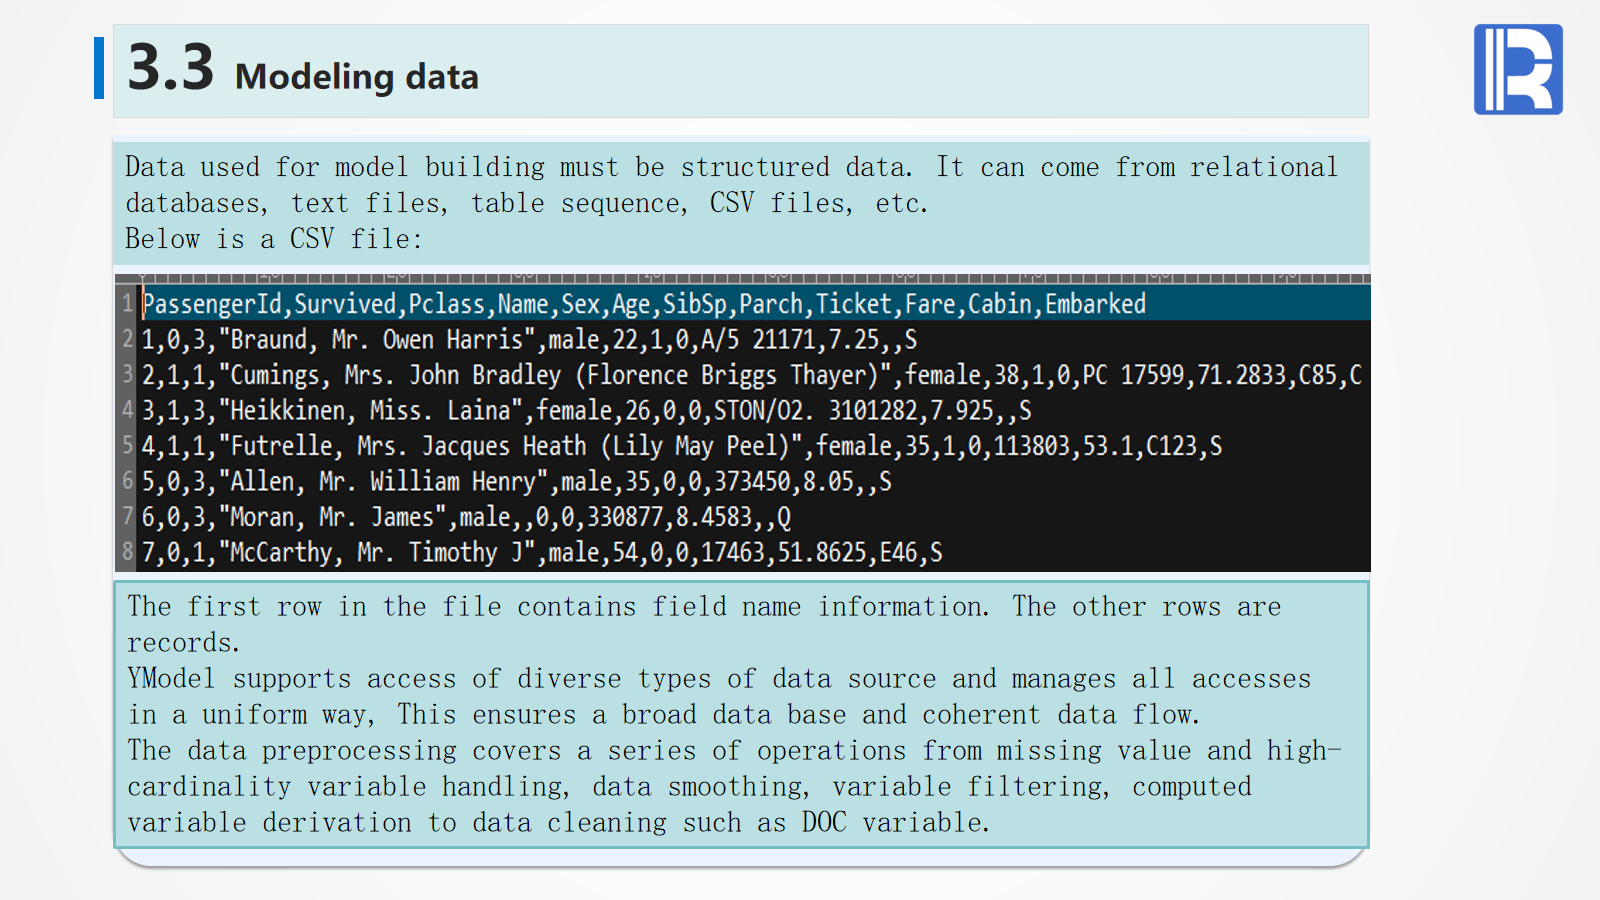The width and height of the screenshot is (1600, 900).
Task: Click the "Below is a CSV file:" line
Action: tap(273, 239)
